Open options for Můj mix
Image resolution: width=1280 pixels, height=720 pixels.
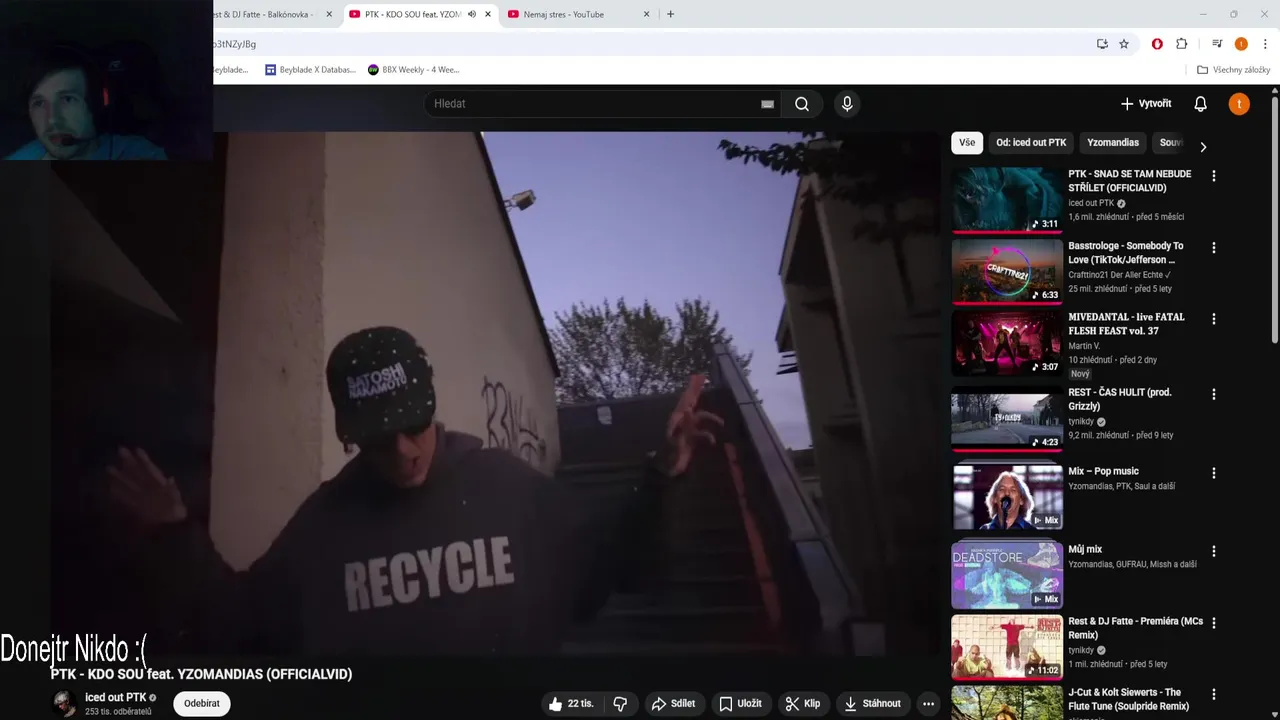[1214, 551]
